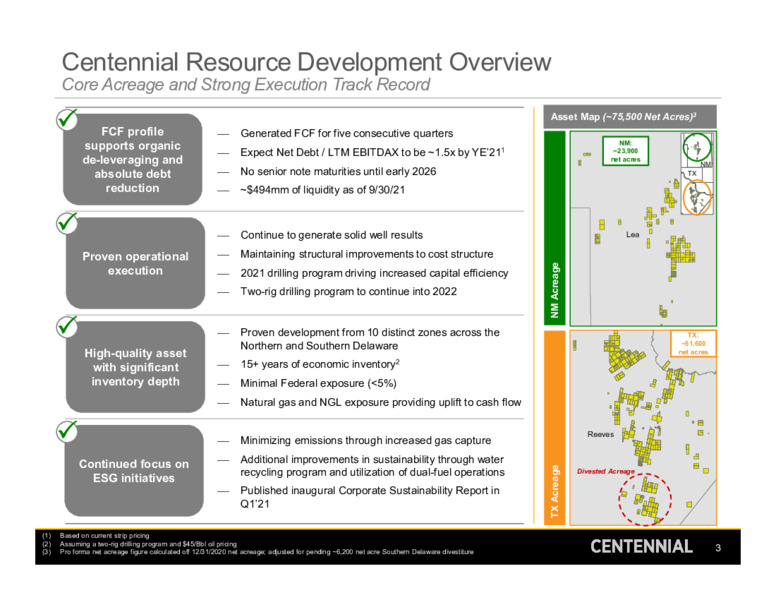
Task: Click subtitle 'Core Acreage and Strong Execution Track Record'
Action: pyautogui.click(x=246, y=85)
